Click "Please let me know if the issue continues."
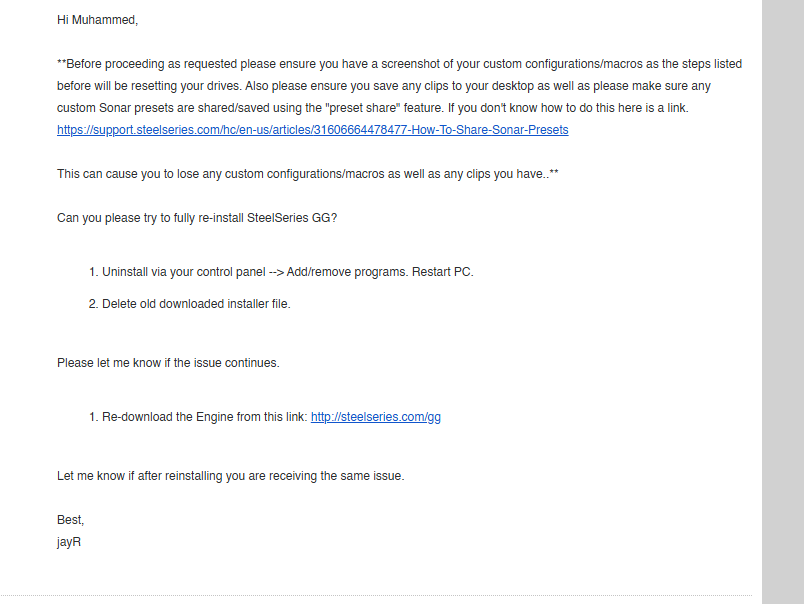804x604 pixels. pyautogui.click(x=168, y=363)
